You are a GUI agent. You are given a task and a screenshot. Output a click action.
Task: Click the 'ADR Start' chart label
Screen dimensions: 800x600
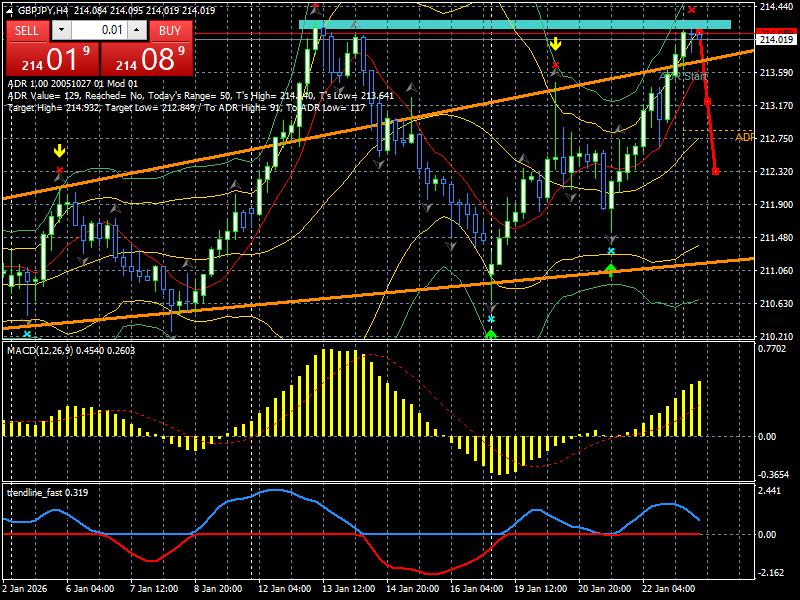pos(683,77)
